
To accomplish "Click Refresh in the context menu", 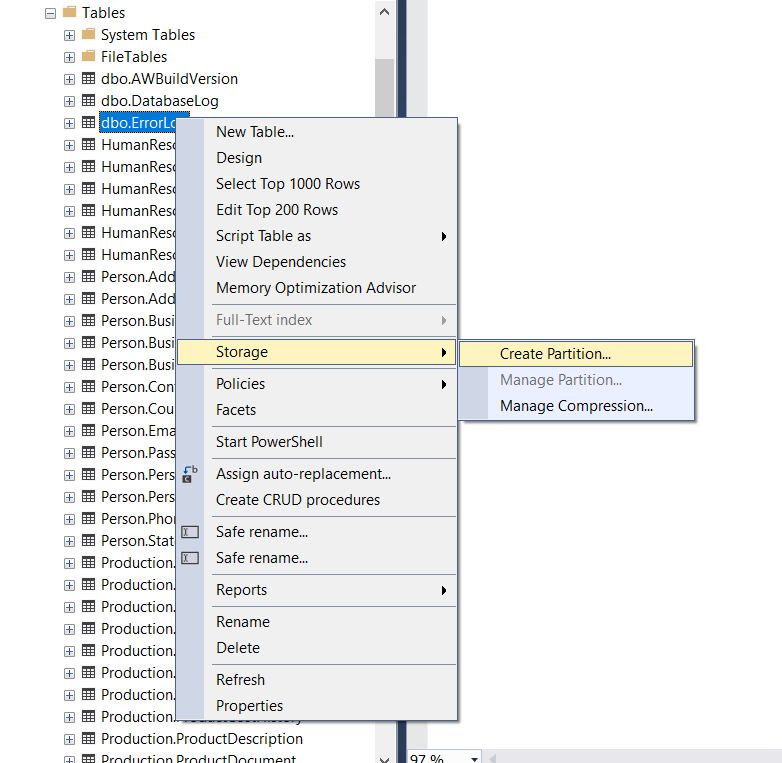I will 317,680.
